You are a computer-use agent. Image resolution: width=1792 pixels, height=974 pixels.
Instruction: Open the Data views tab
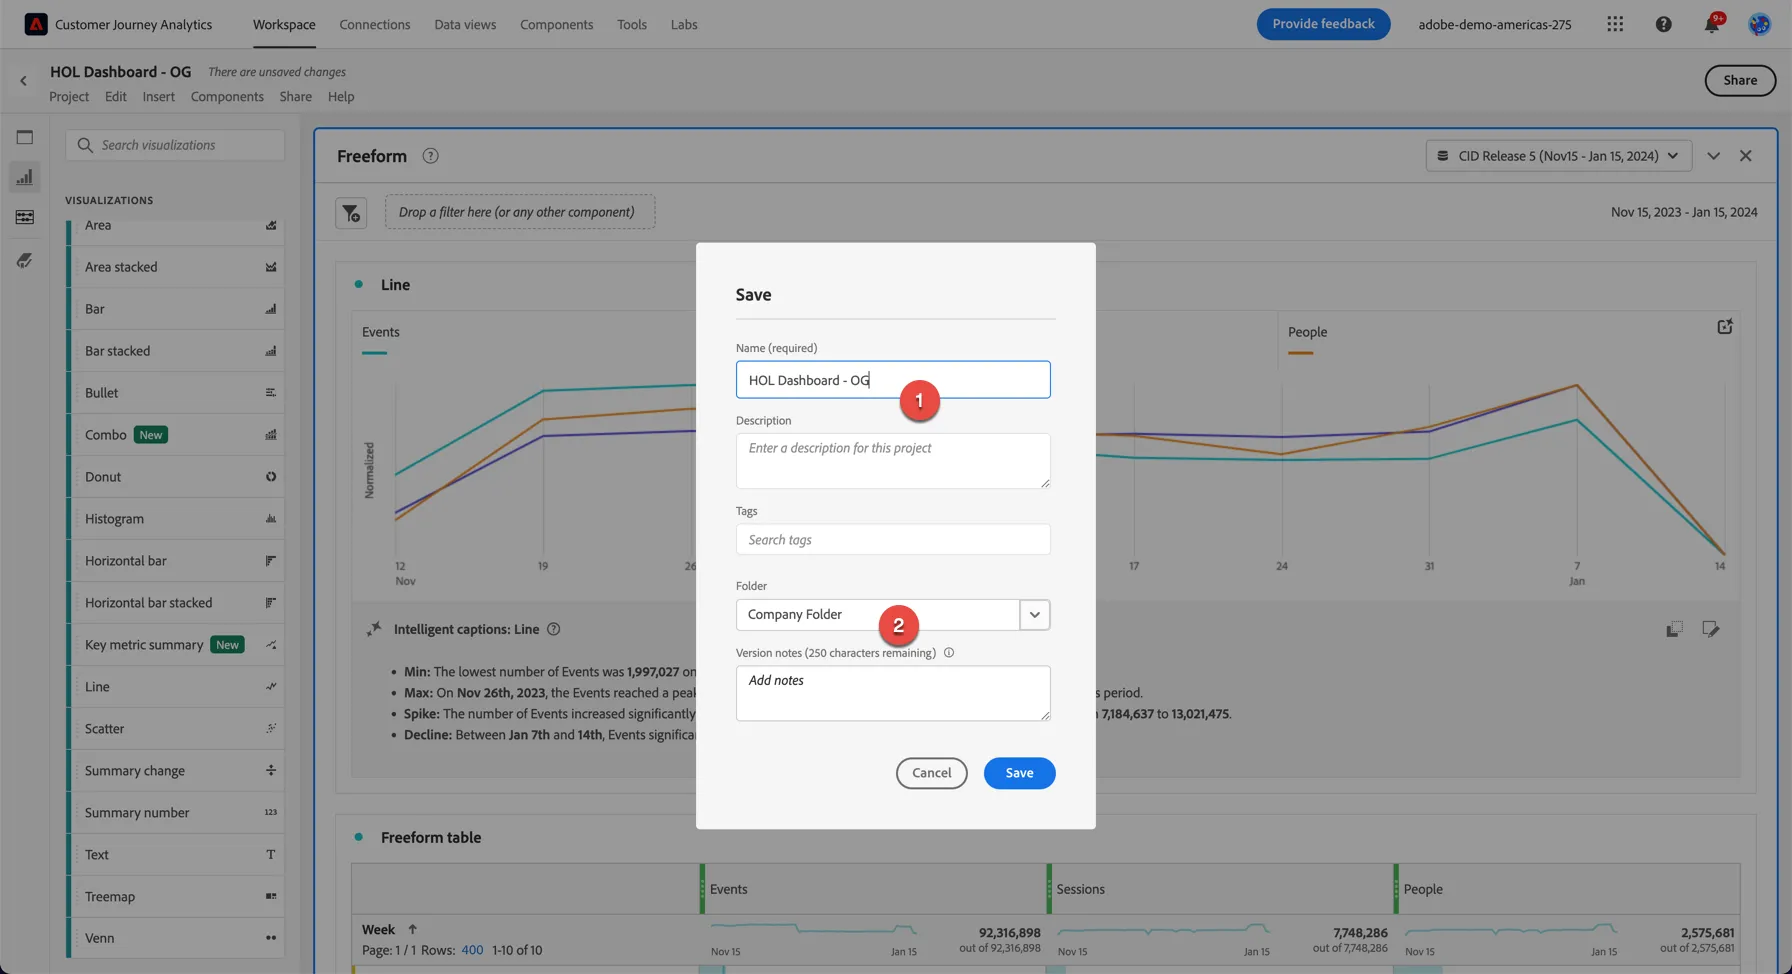[465, 24]
